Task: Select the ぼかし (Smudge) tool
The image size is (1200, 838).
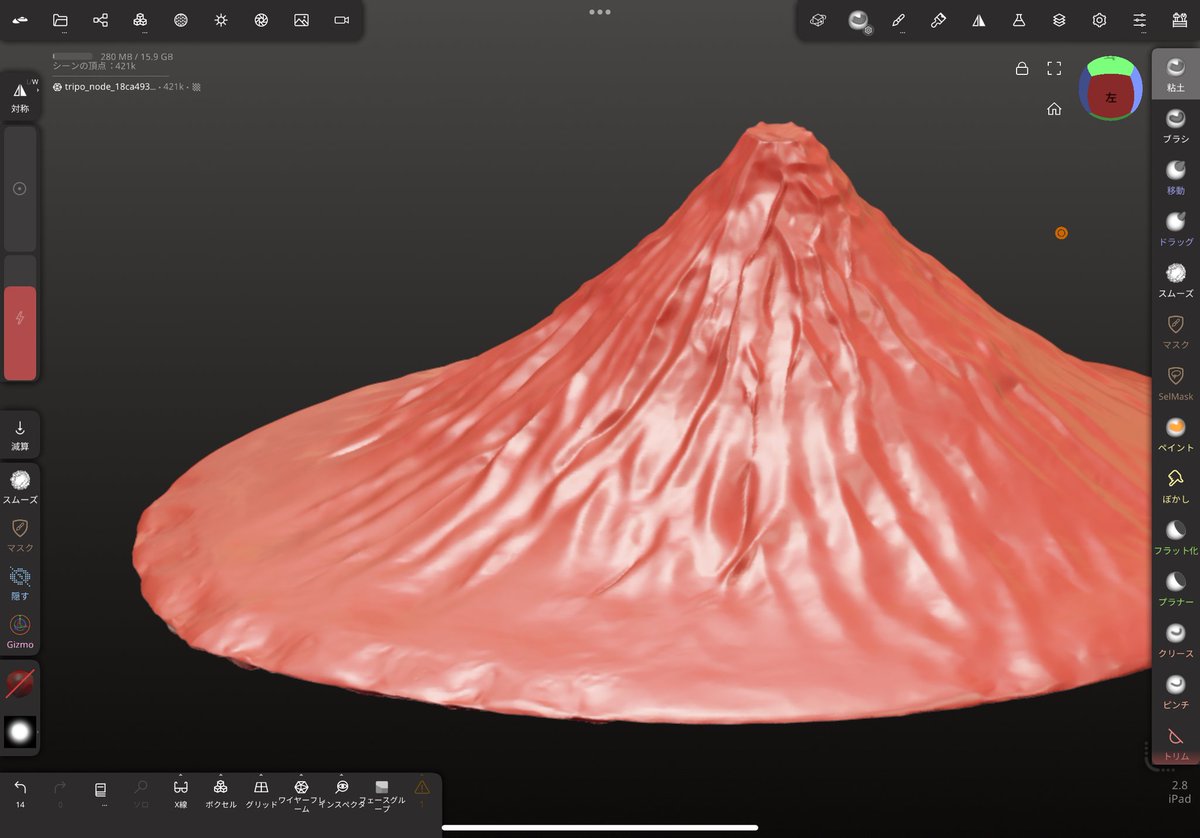Action: [x=1175, y=486]
